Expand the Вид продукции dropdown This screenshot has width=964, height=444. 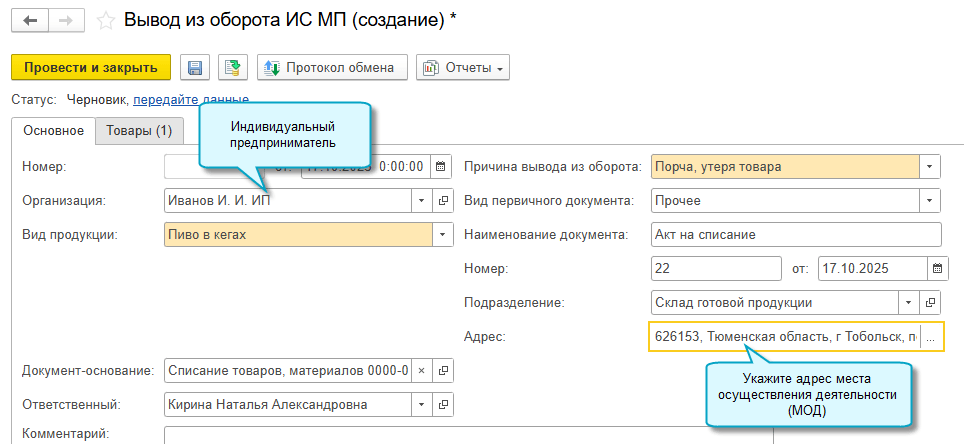pos(443,235)
